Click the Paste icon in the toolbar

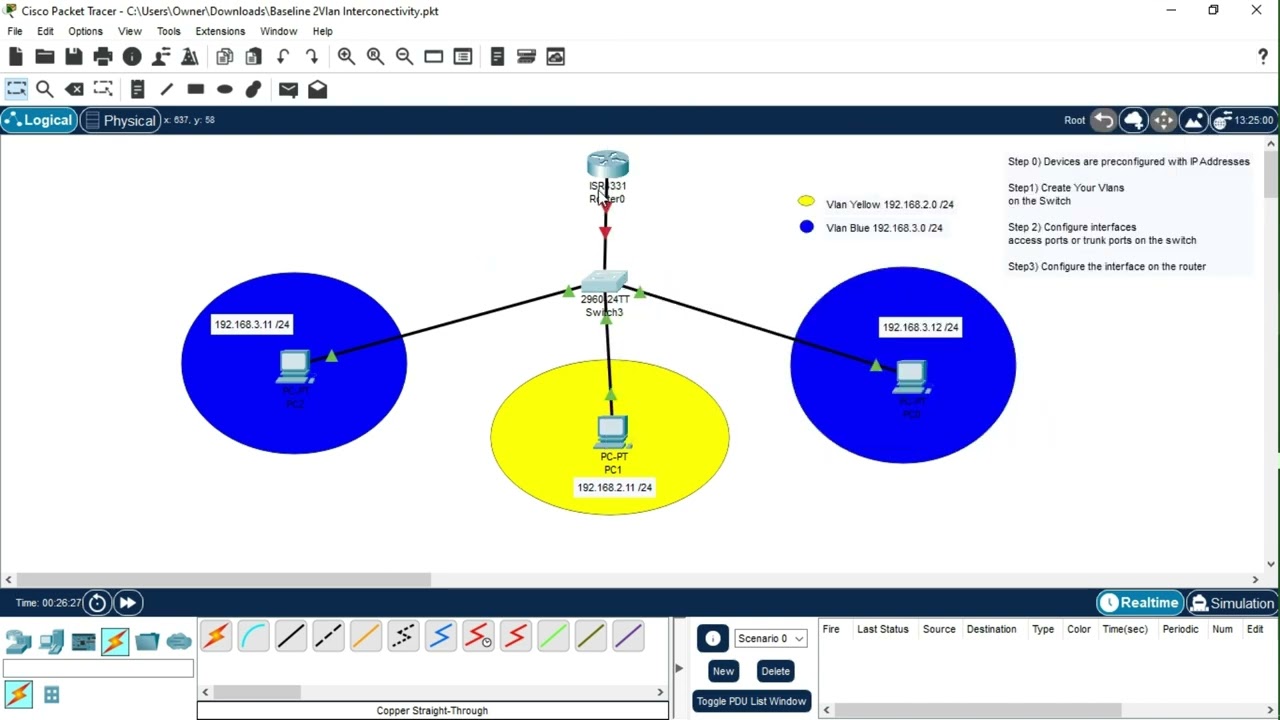coord(253,57)
